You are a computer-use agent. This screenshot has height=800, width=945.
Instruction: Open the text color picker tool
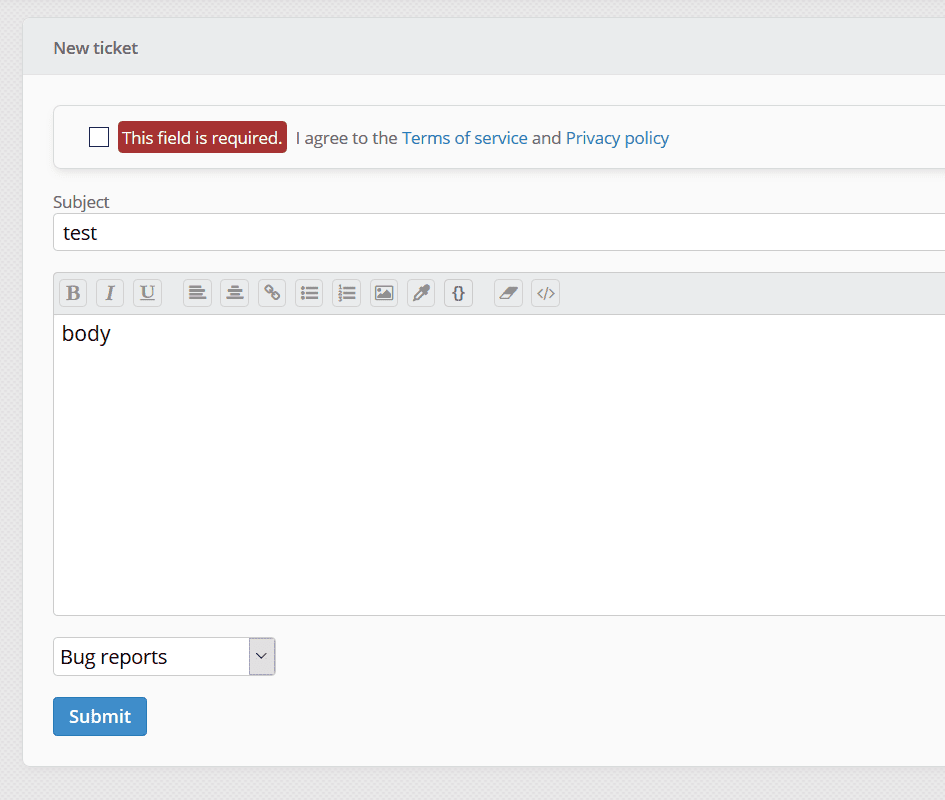pyautogui.click(x=420, y=292)
